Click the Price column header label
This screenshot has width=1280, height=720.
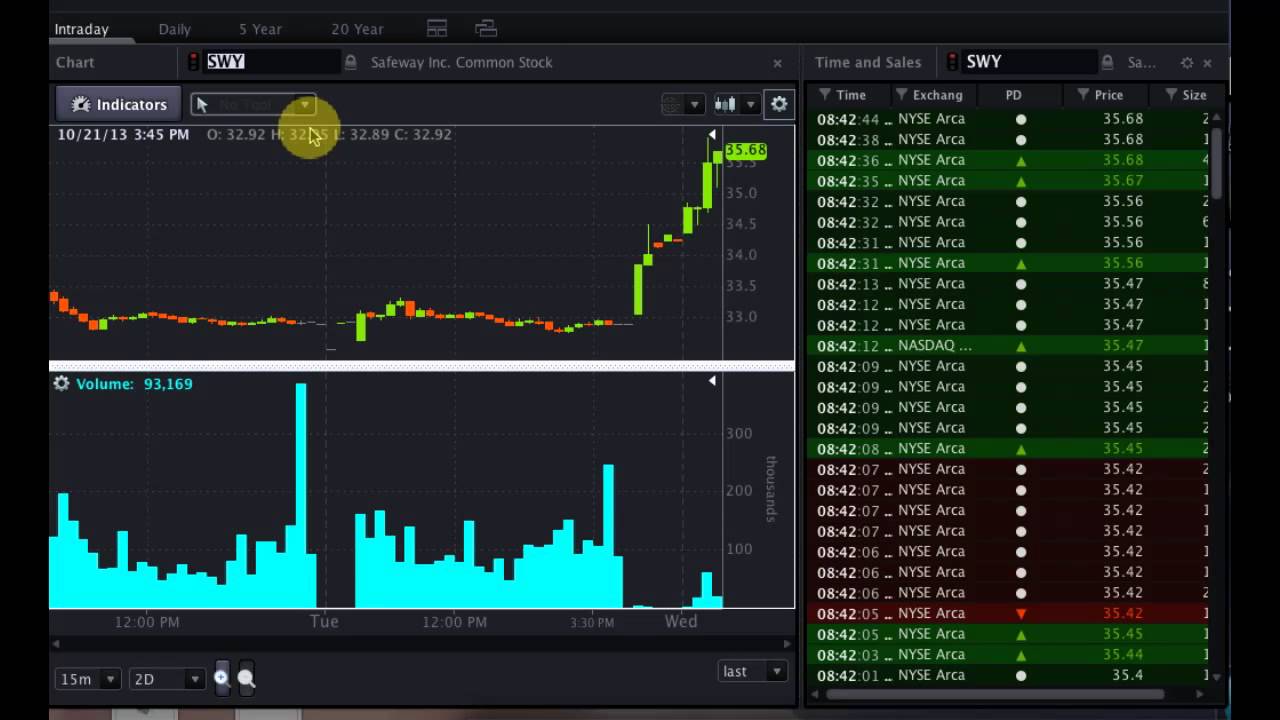point(1109,95)
